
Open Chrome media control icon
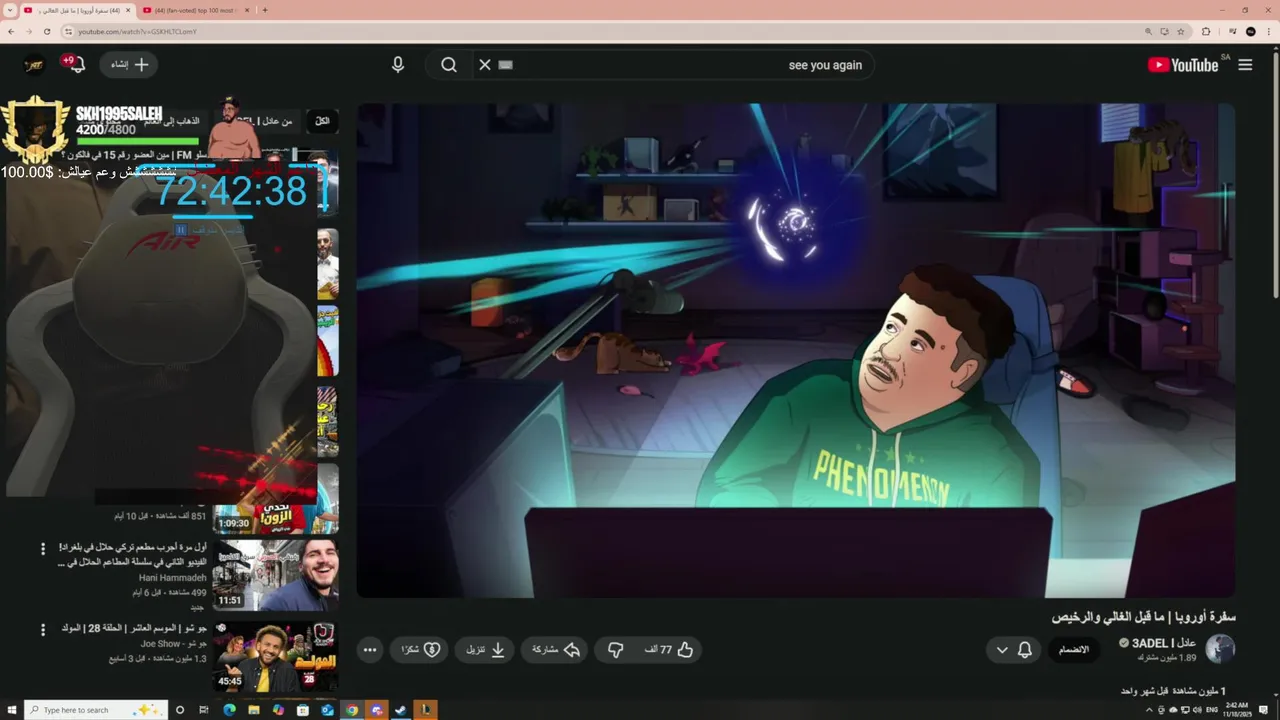coord(1233,31)
